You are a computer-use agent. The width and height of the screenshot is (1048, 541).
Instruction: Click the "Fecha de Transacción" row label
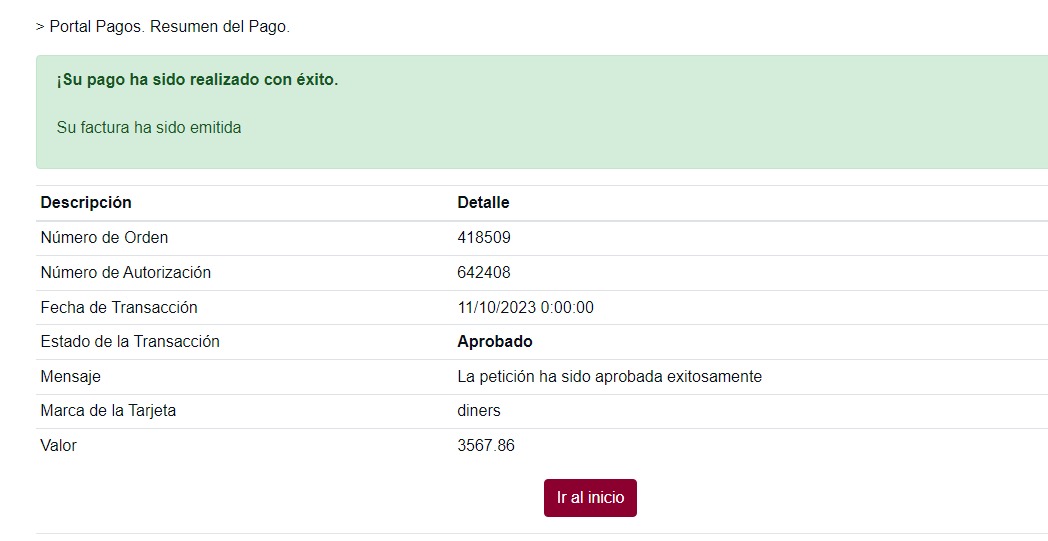click(119, 308)
